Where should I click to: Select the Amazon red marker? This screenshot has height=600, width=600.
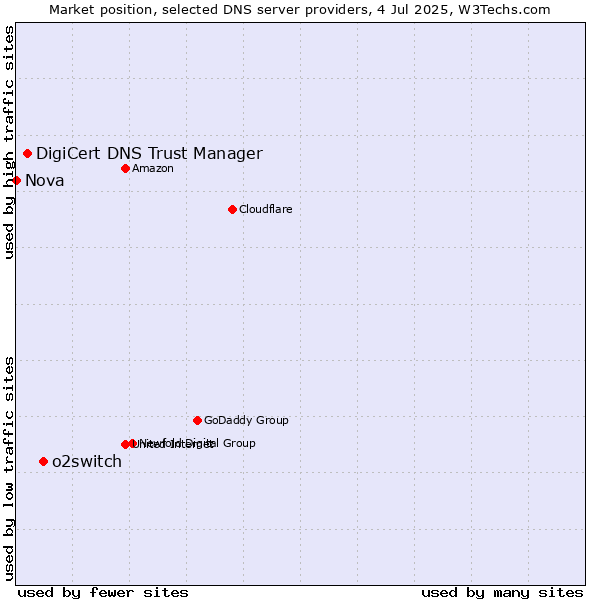click(126, 168)
